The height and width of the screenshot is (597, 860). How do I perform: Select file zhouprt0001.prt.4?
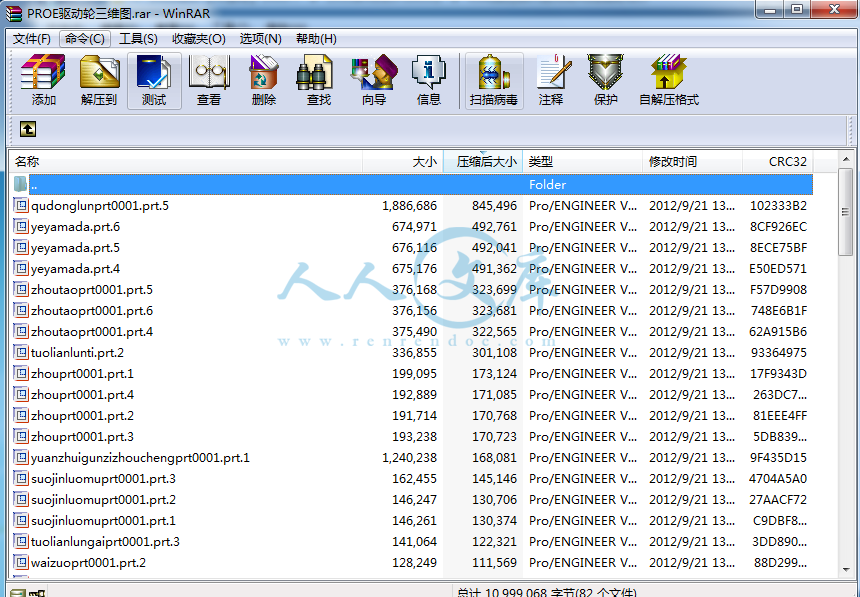pos(82,395)
